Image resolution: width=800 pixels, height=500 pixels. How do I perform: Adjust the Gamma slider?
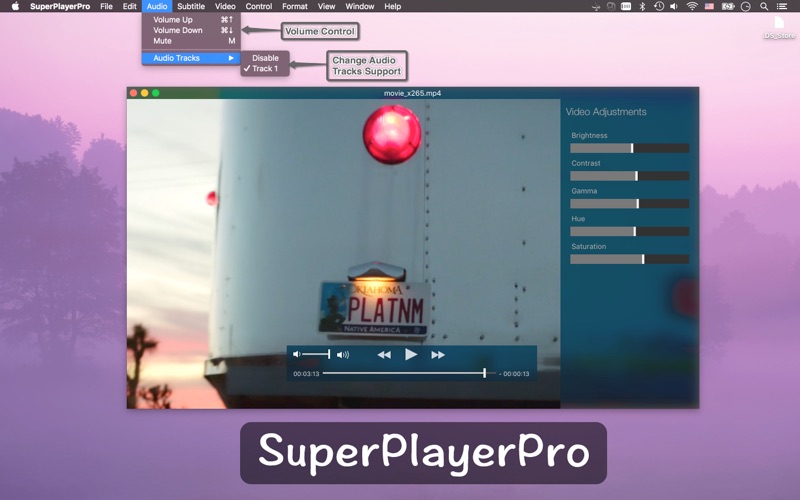[x=630, y=204]
